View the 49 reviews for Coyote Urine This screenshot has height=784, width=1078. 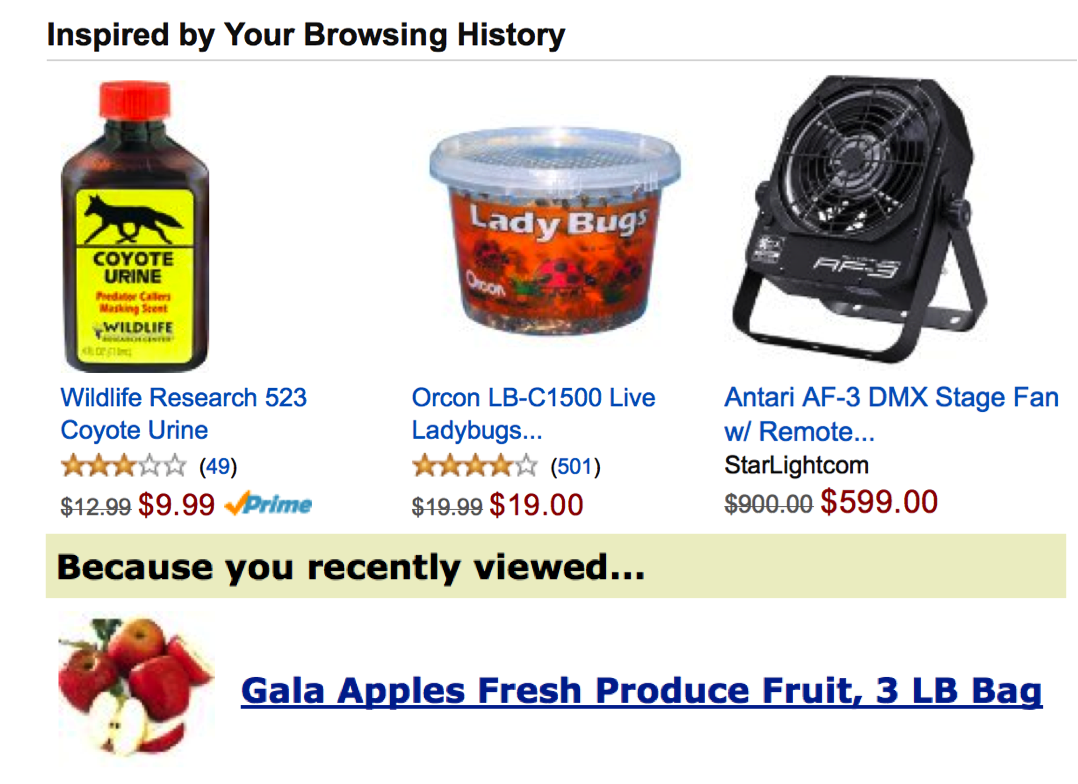[218, 467]
